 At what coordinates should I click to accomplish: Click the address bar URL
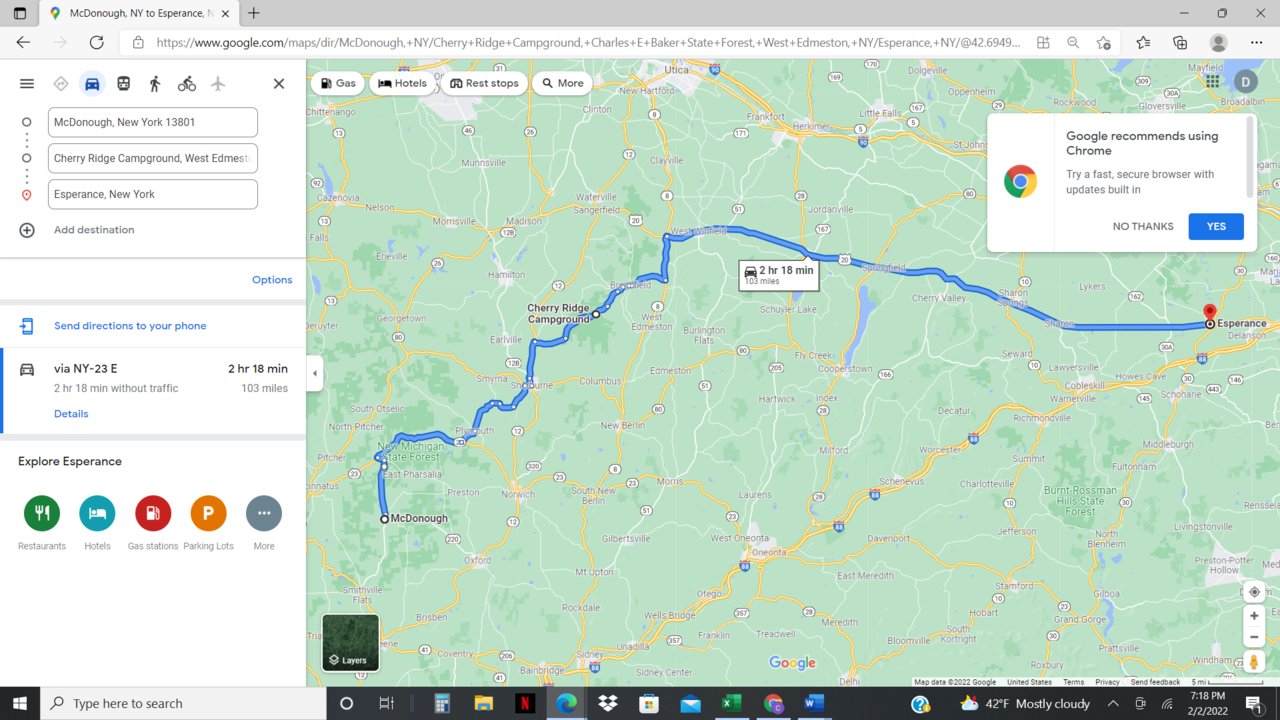[x=589, y=42]
